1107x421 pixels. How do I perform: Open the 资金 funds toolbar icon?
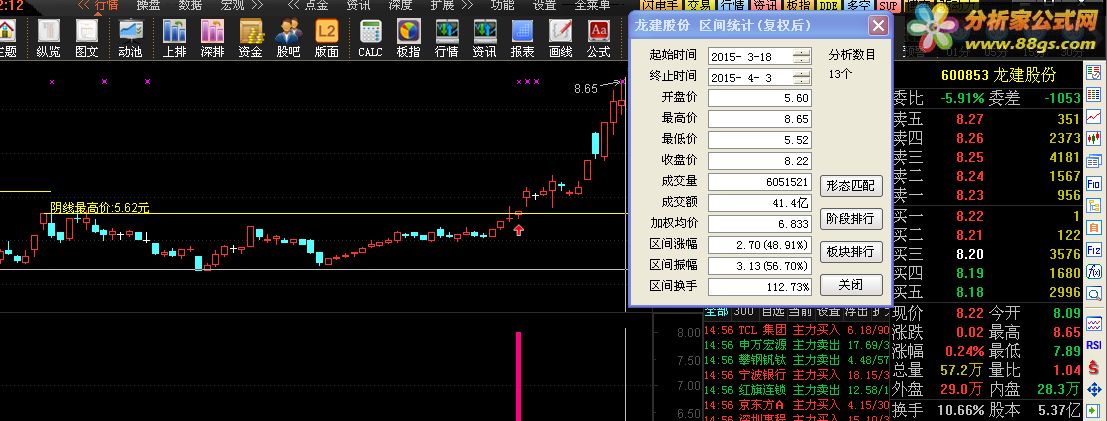[251, 38]
